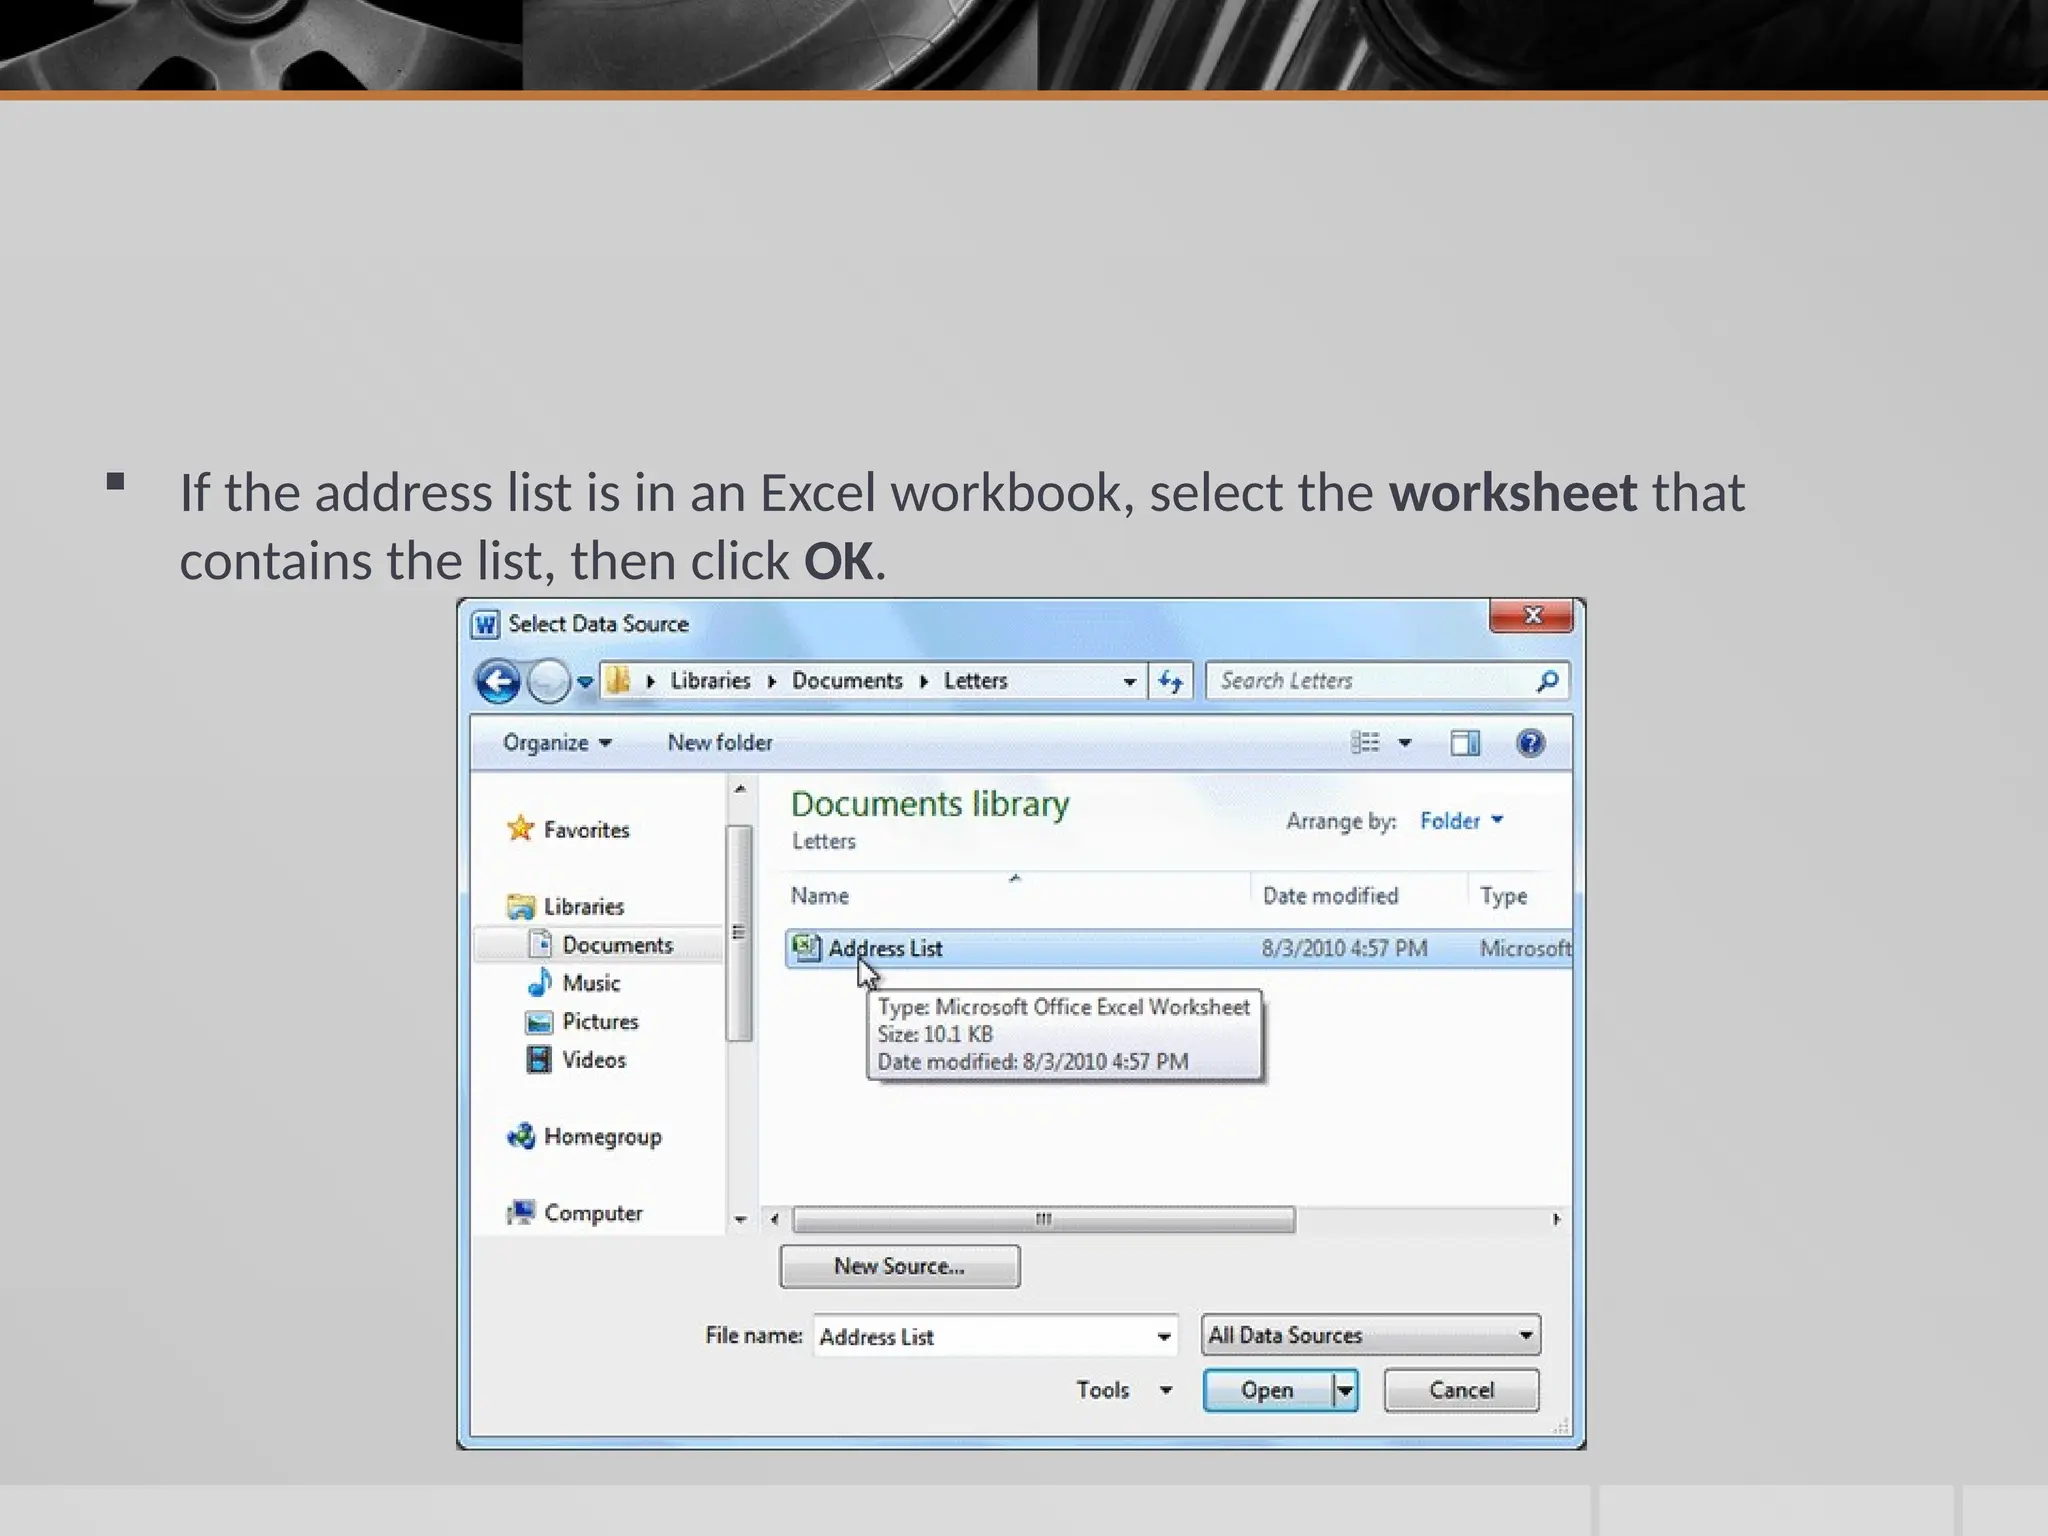Click the Forward navigation arrow
The height and width of the screenshot is (1536, 2048).
[x=547, y=682]
